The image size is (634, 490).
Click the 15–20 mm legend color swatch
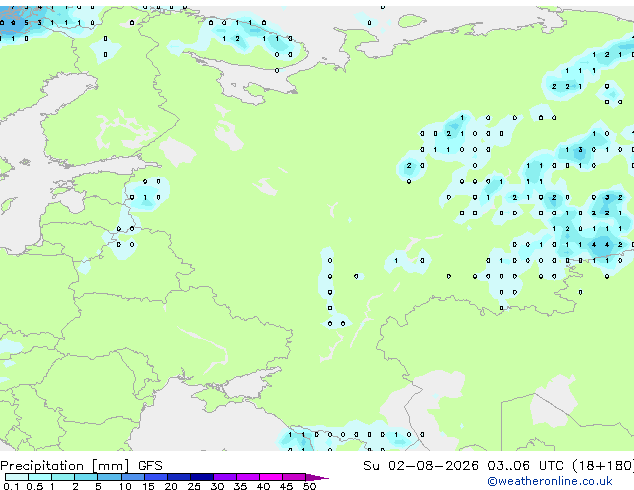click(x=156, y=477)
